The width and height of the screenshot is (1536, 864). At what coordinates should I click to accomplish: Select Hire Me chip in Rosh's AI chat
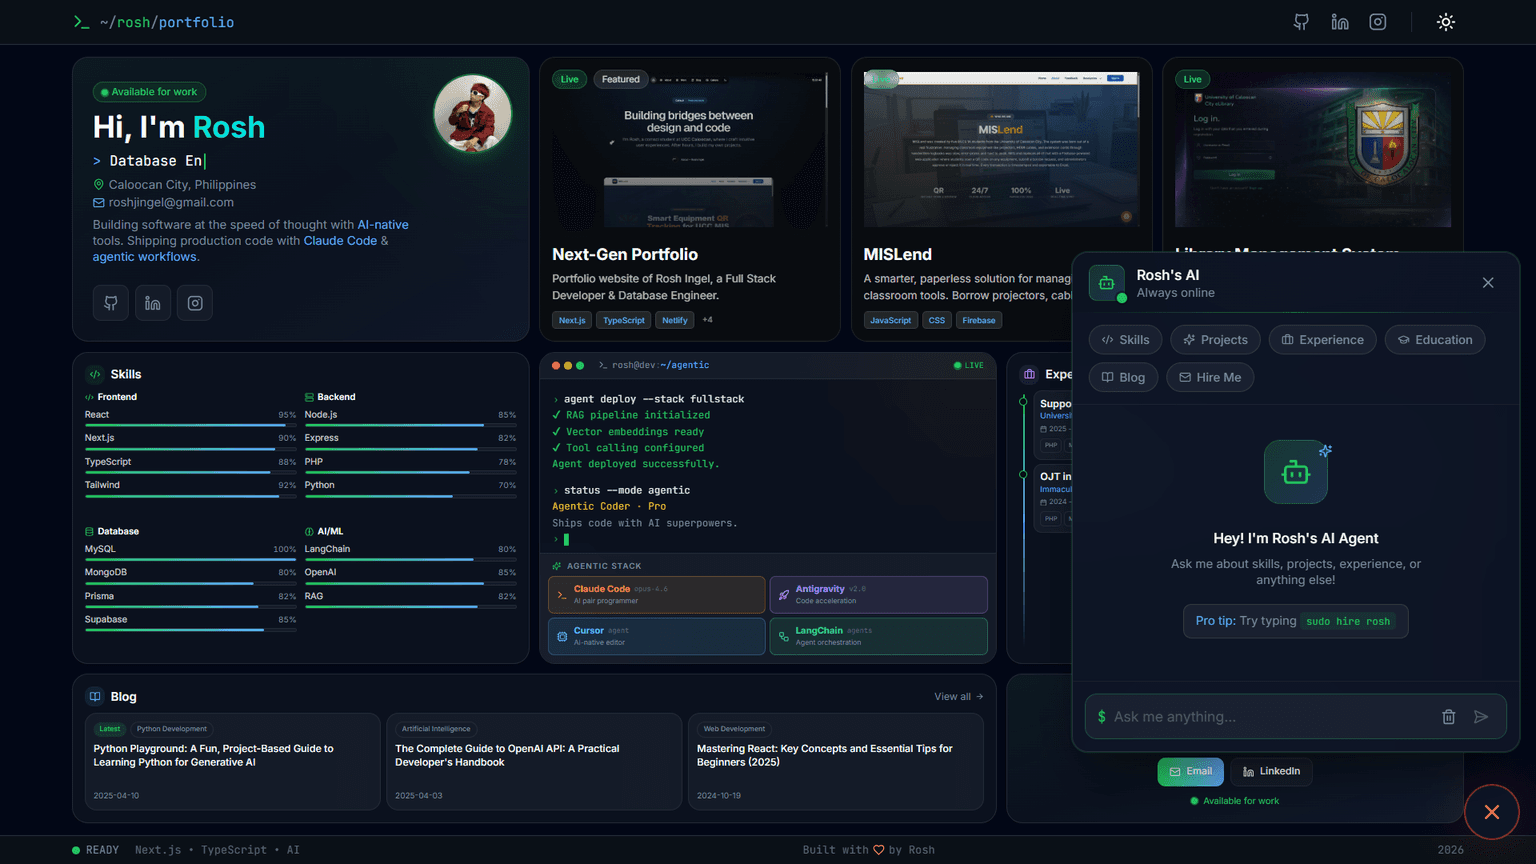click(x=1210, y=377)
